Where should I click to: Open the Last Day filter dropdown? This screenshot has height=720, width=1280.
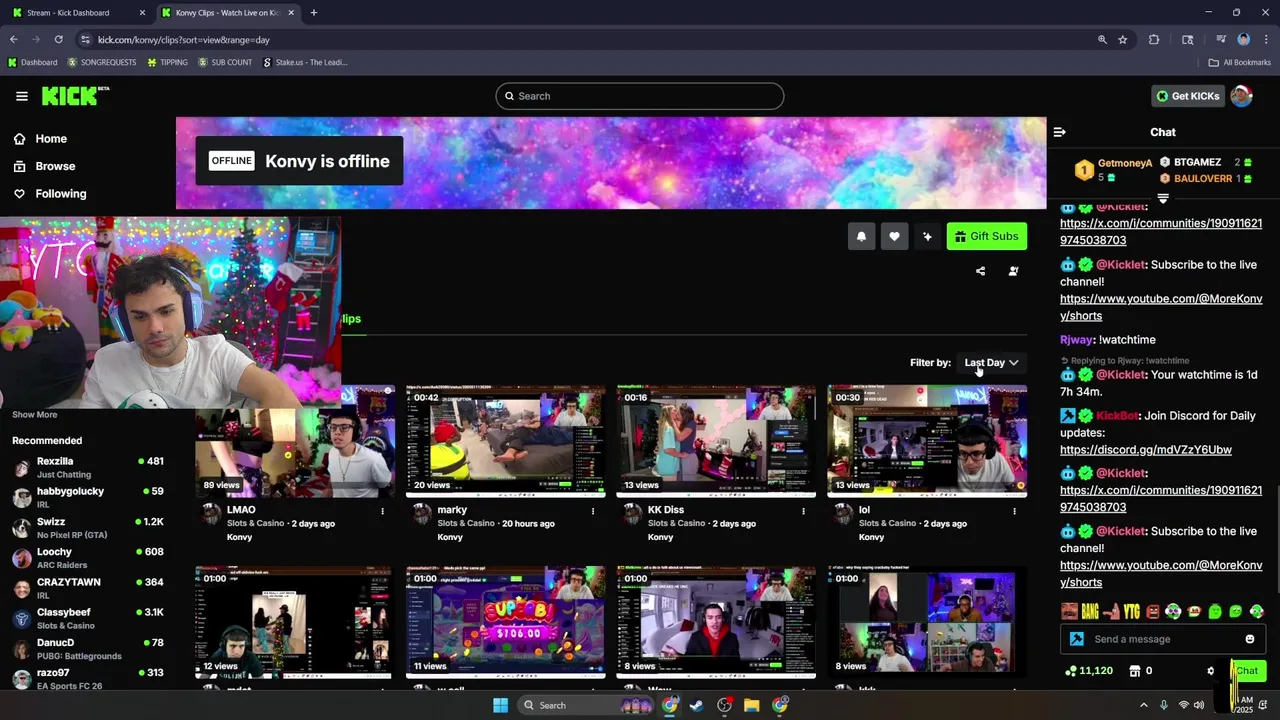991,363
